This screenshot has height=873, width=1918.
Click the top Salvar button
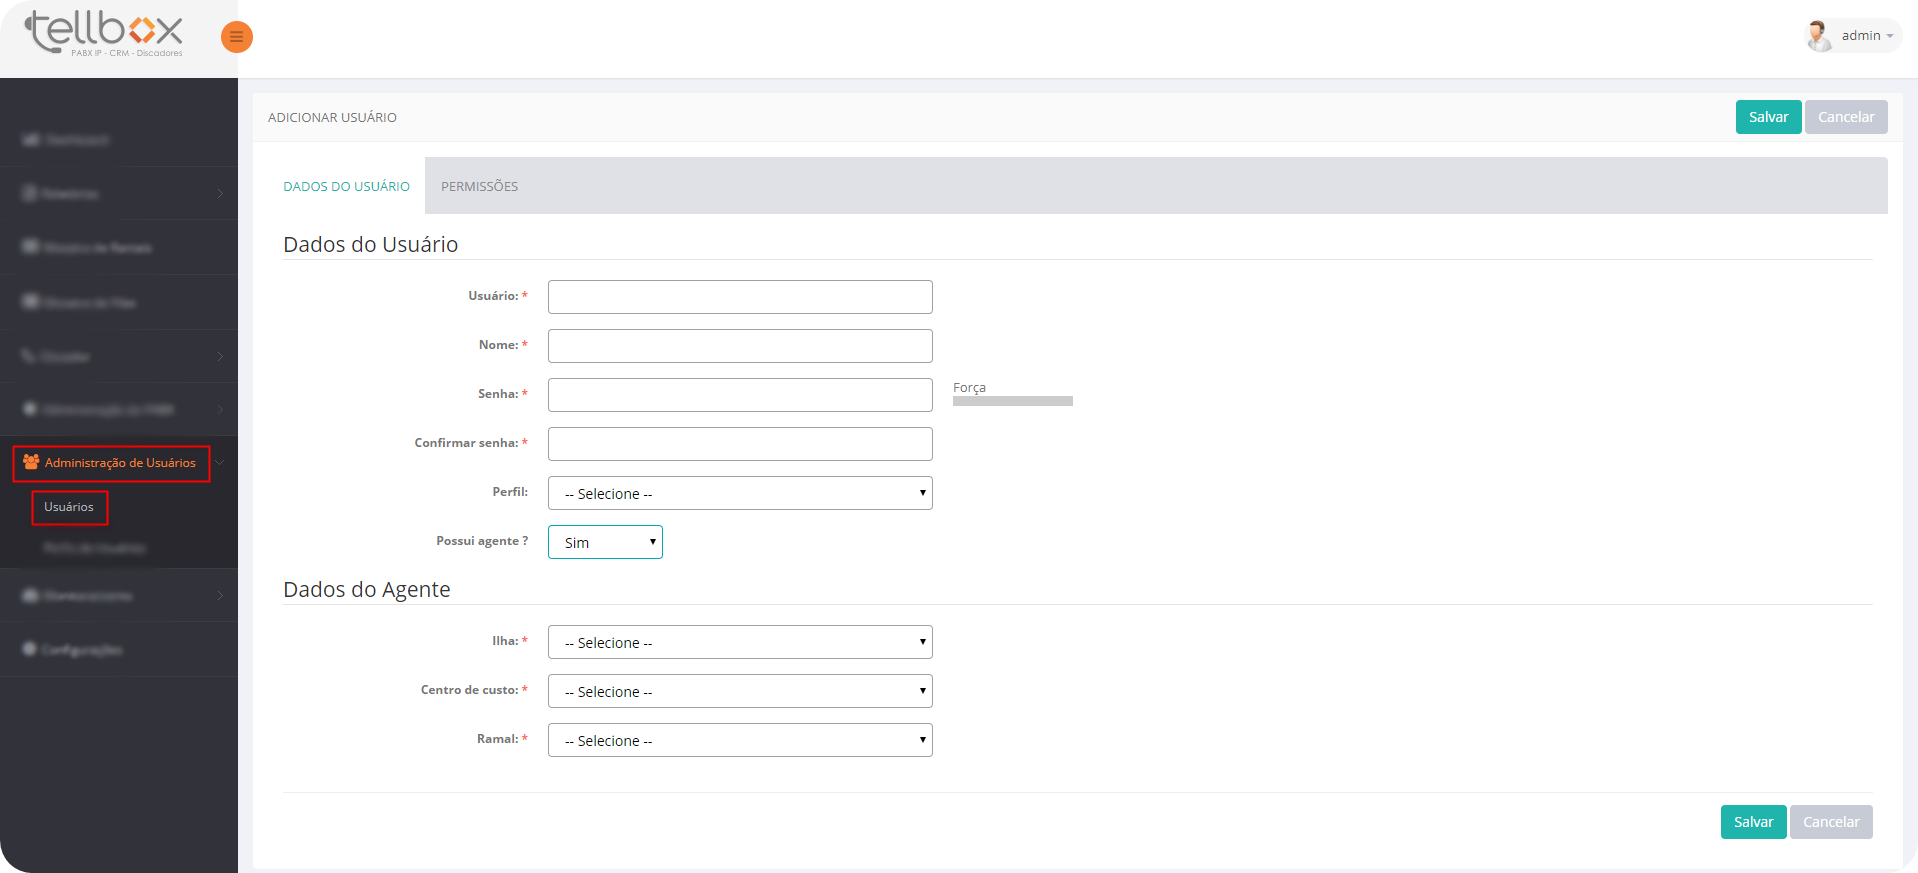tap(1767, 117)
